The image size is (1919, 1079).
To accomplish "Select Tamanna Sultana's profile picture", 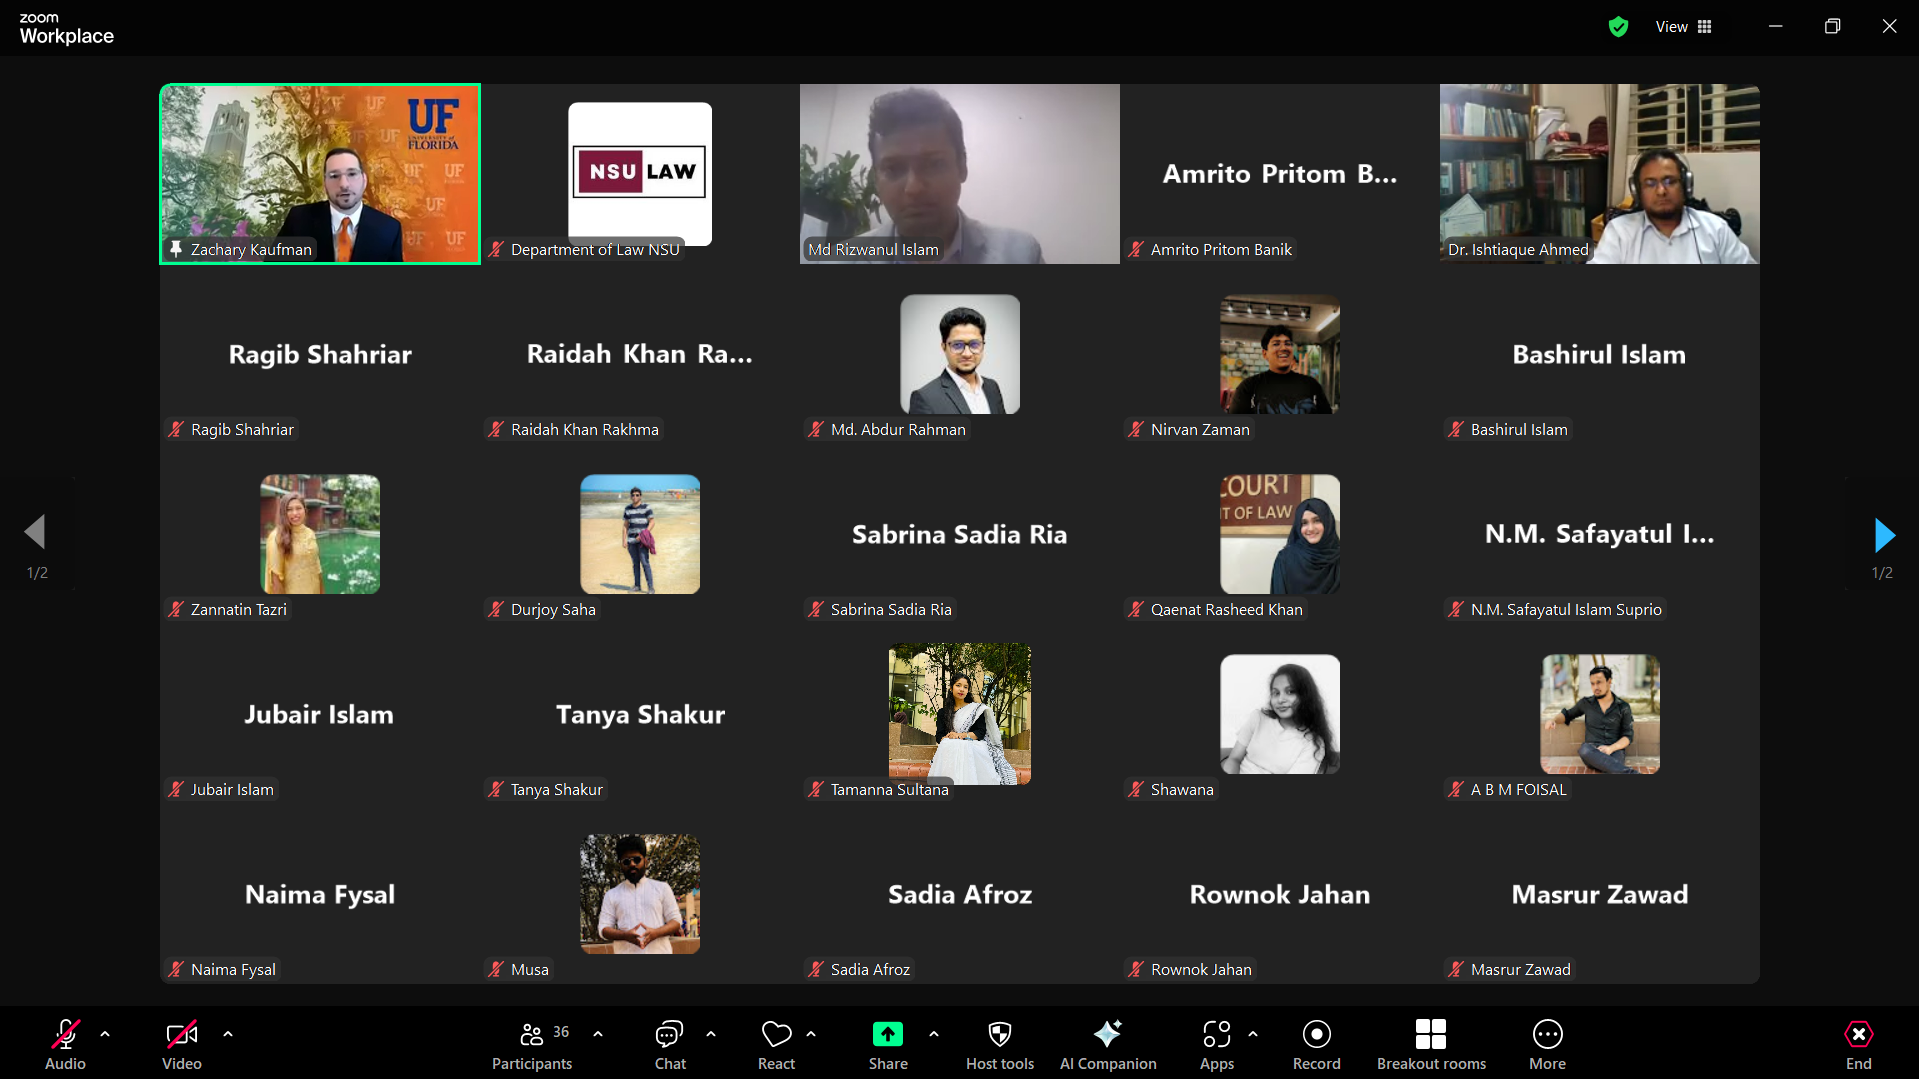I will pyautogui.click(x=960, y=714).
